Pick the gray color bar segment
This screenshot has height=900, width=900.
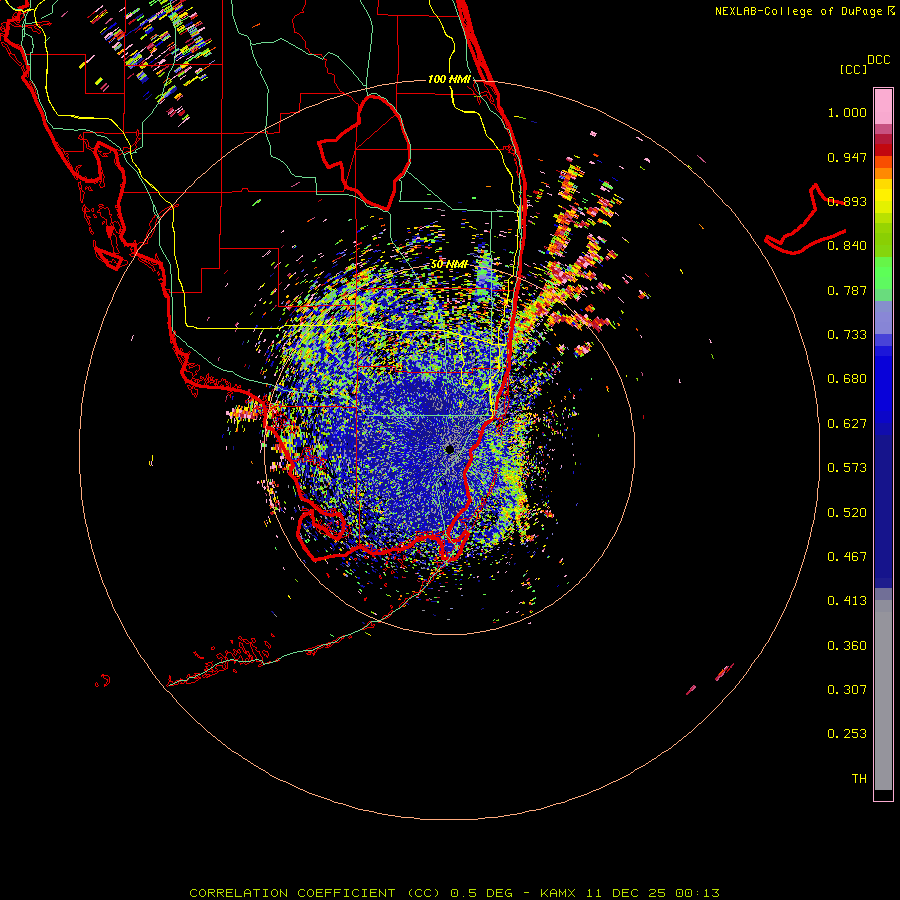click(x=883, y=695)
